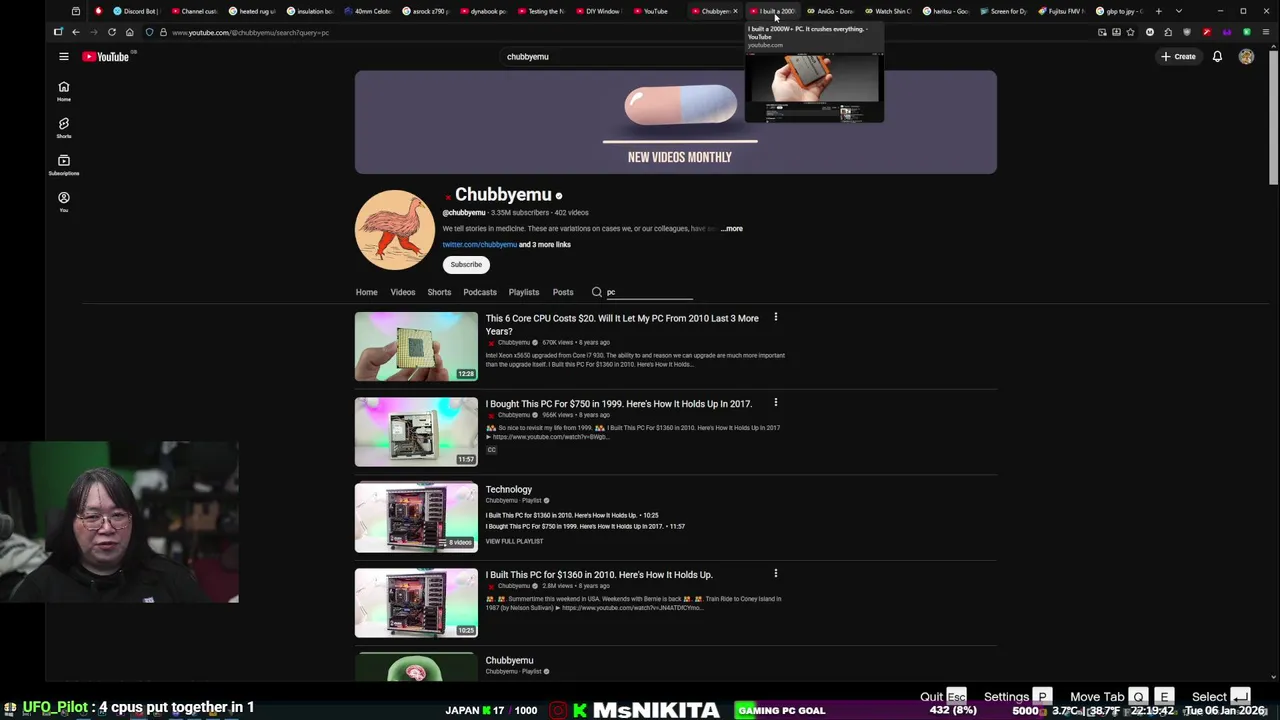Open options menu for $1360 in 2010 video
1280x720 pixels.
click(x=775, y=574)
